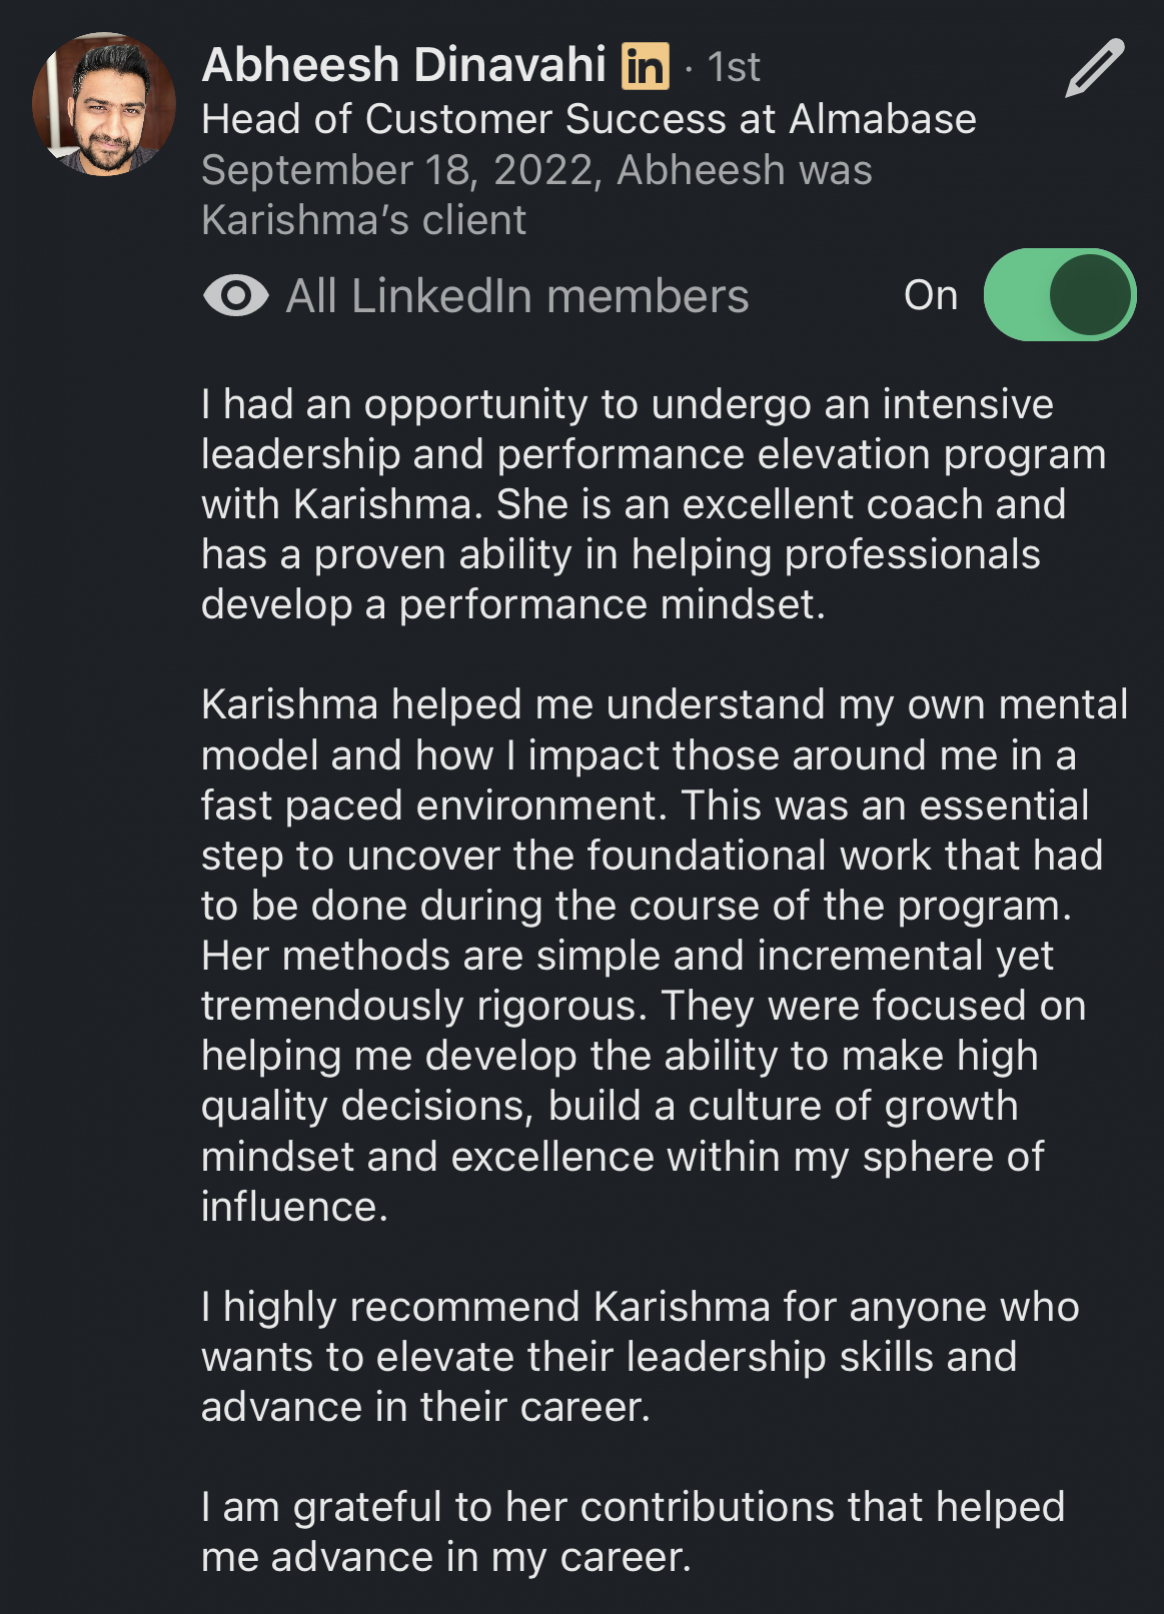This screenshot has width=1164, height=1614.
Task: Click the 'develop a performance mindset.' line
Action: click(x=513, y=605)
